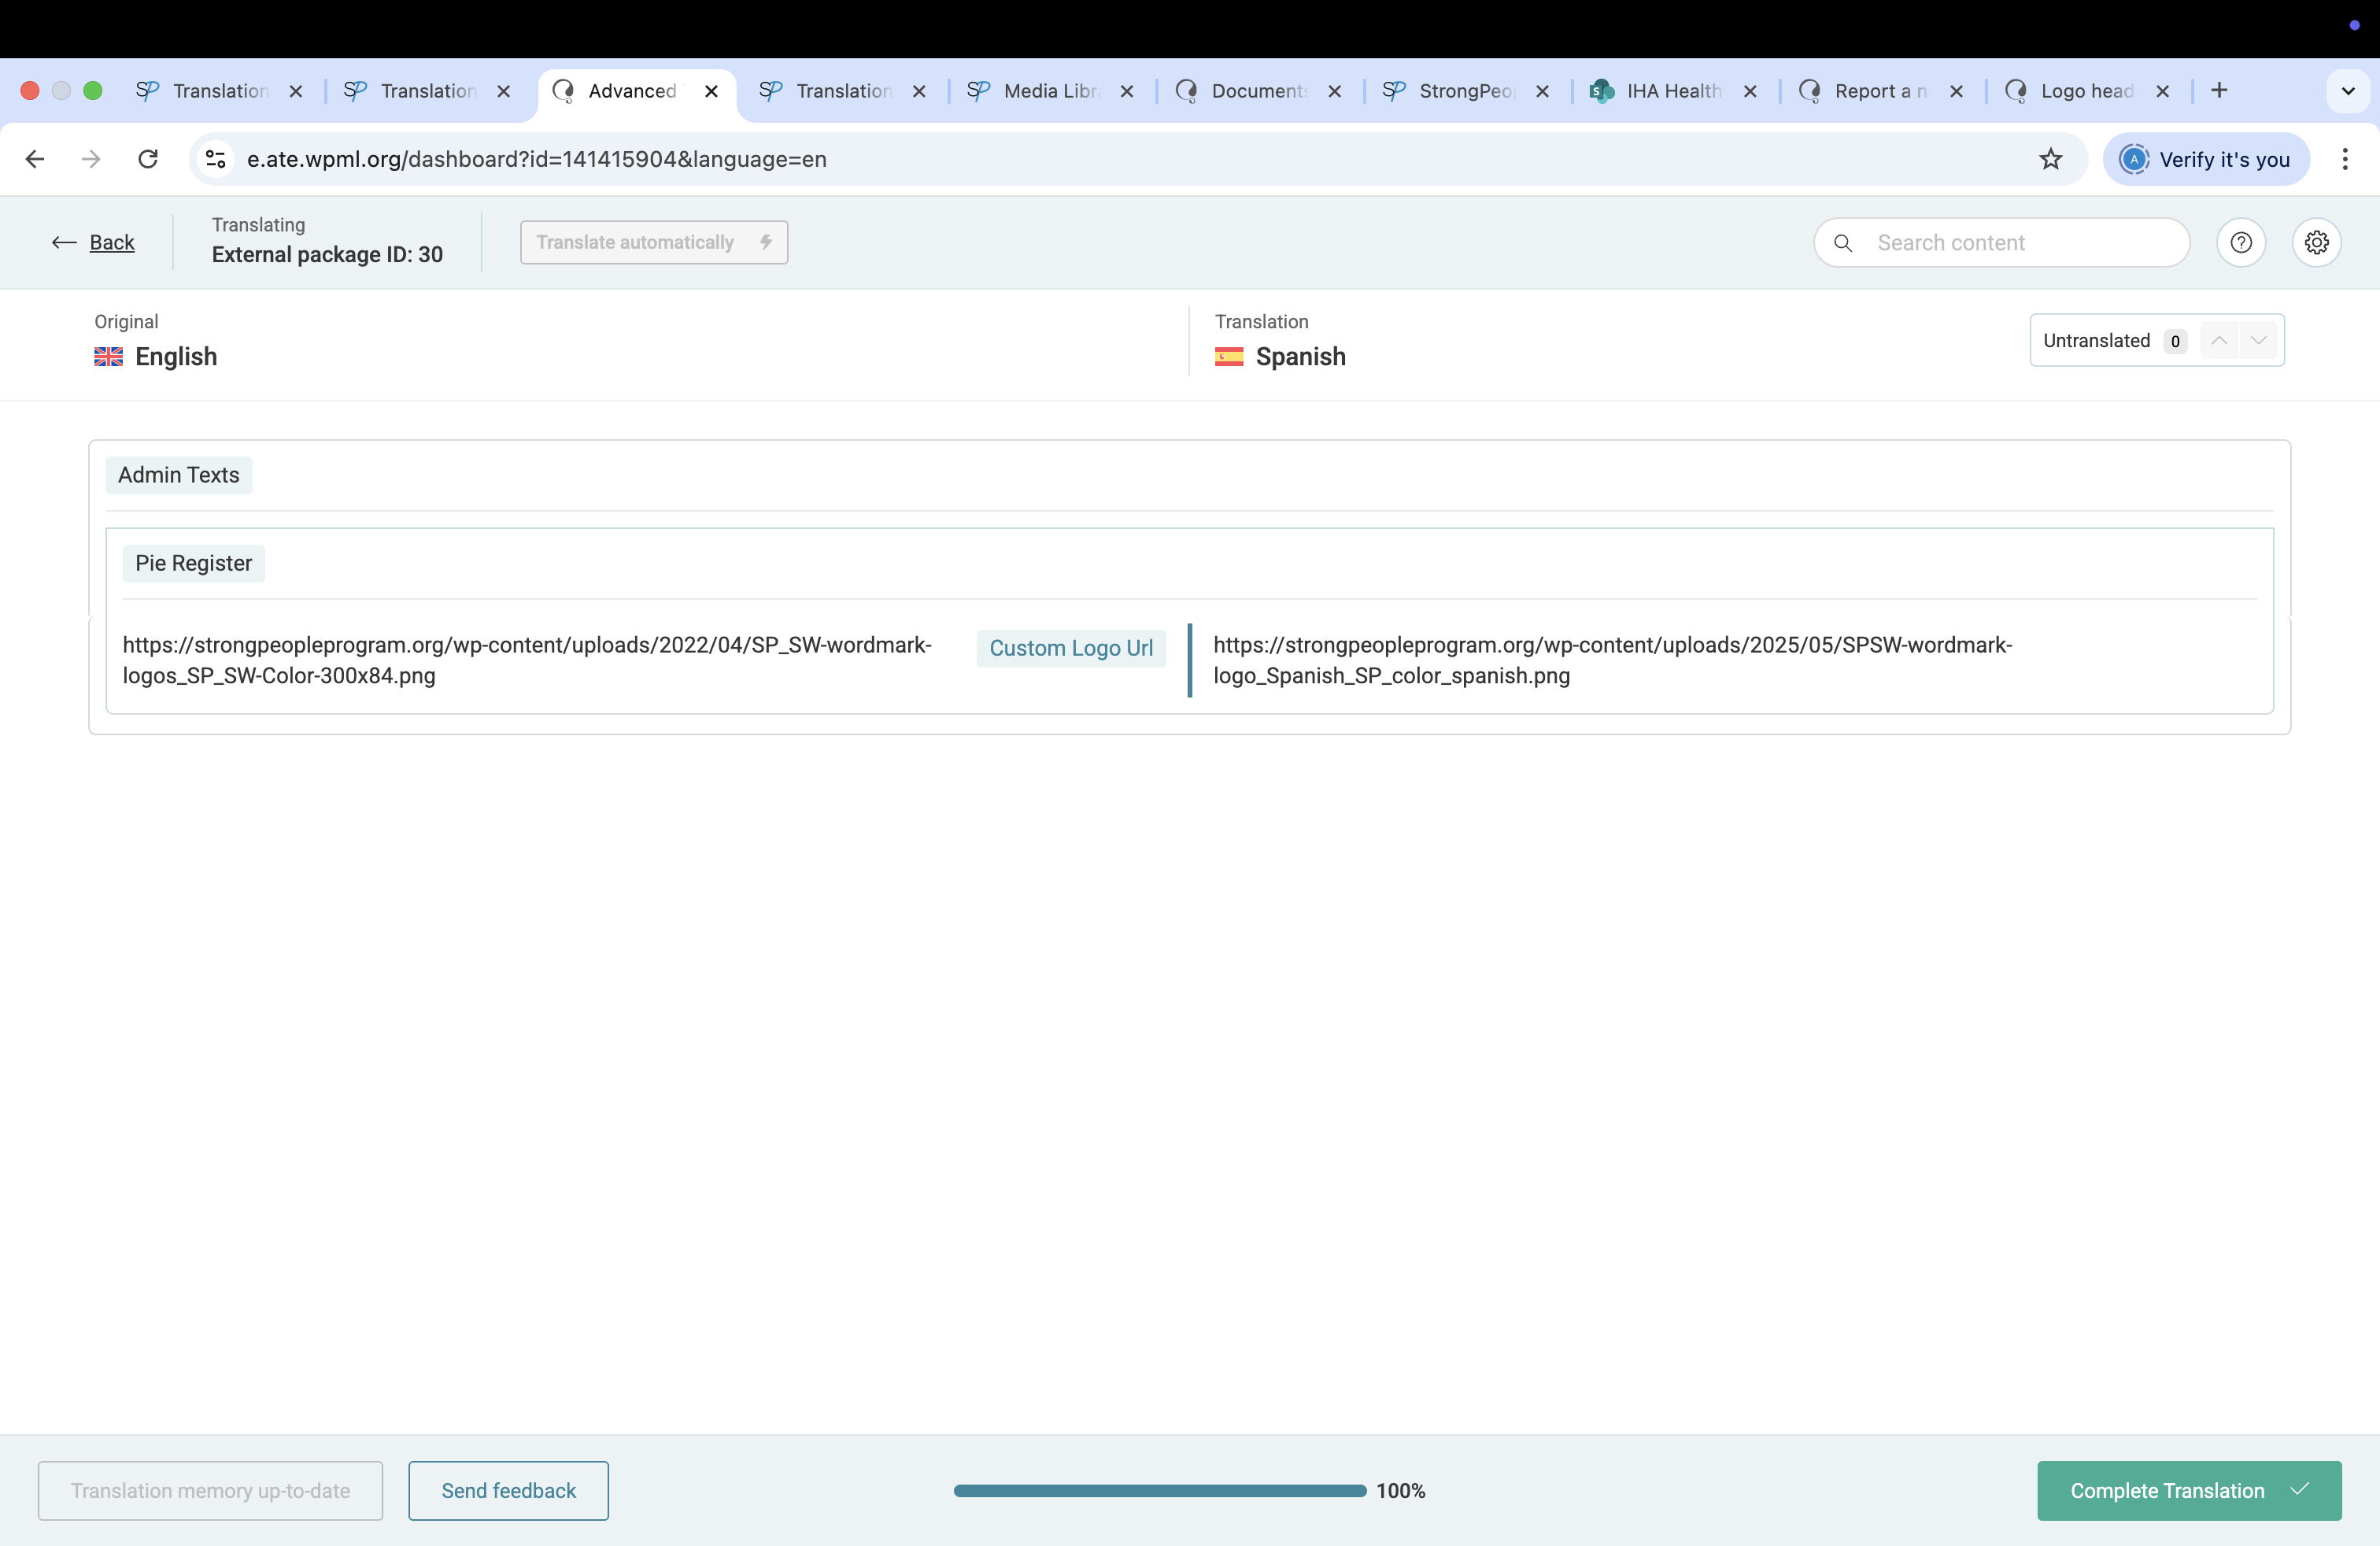Click the Send feedback button
Image resolution: width=2380 pixels, height=1546 pixels.
click(508, 1490)
